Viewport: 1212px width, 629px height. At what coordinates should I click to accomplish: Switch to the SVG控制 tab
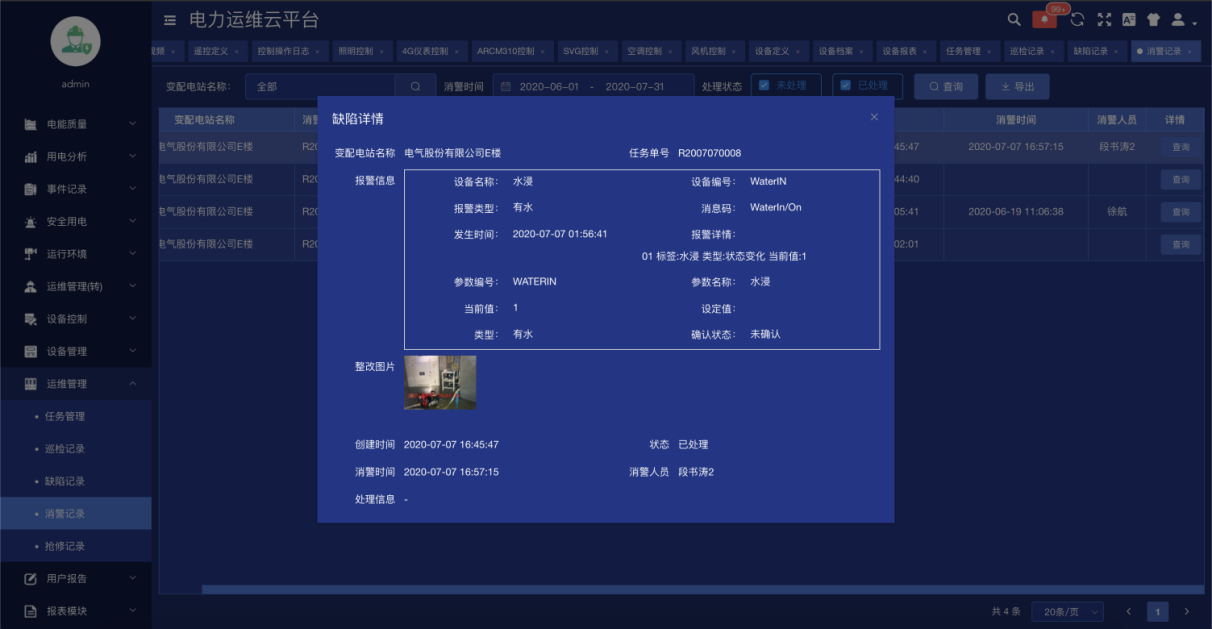[585, 51]
